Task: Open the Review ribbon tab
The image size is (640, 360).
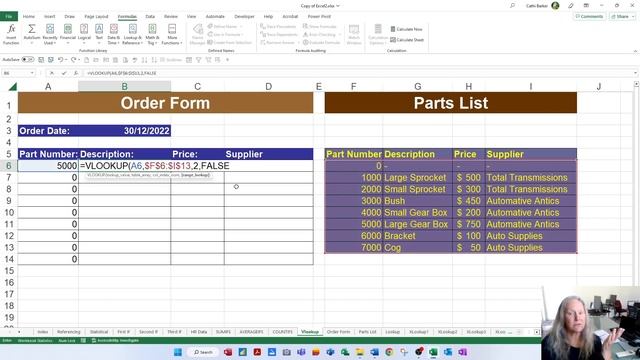Action: tap(171, 16)
